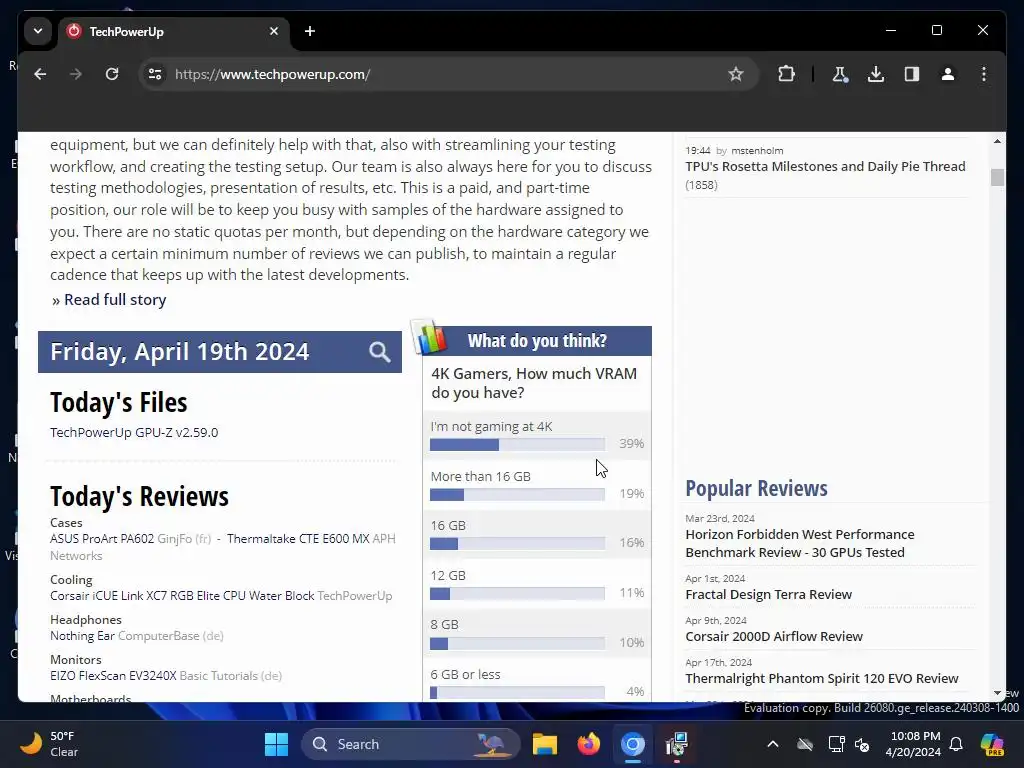
Task: Click the 39% poll result bar
Action: point(517,445)
